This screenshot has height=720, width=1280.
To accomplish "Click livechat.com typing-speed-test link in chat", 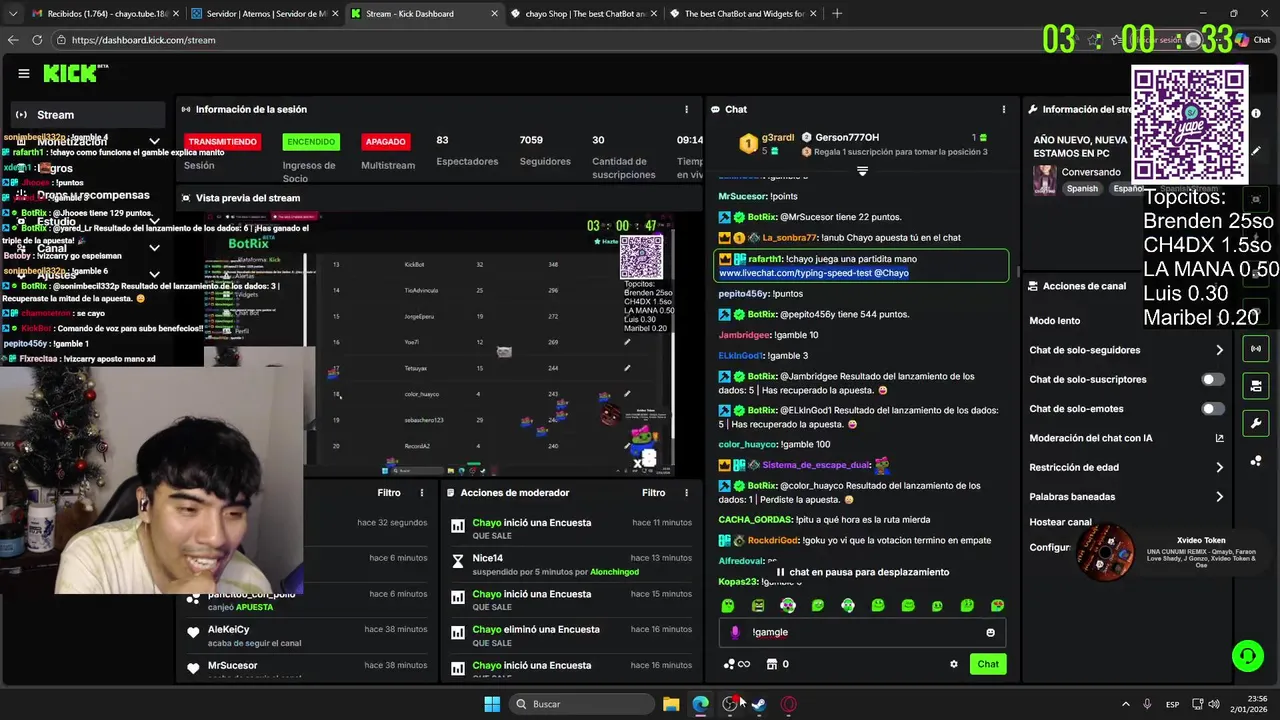I will click(x=795, y=273).
